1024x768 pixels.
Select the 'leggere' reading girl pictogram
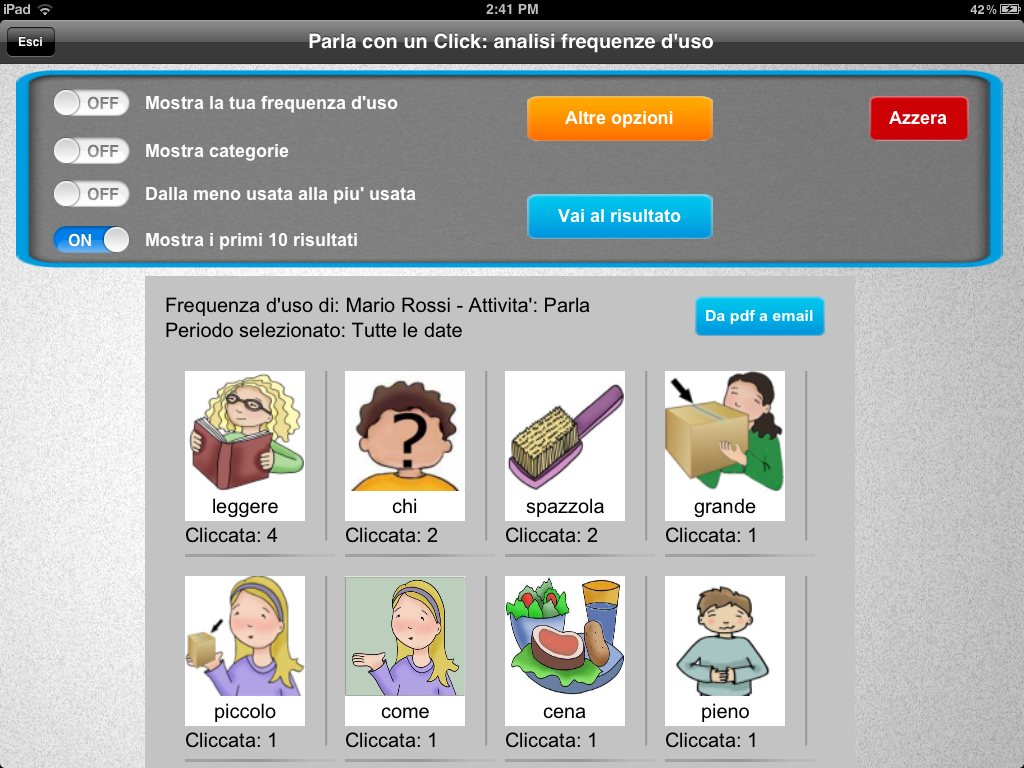(245, 445)
